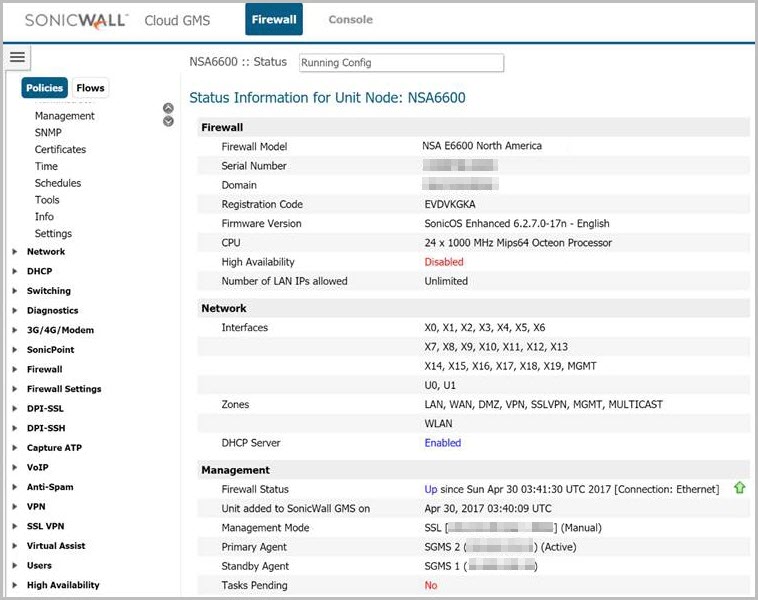Click the Running Config field

click(401, 62)
